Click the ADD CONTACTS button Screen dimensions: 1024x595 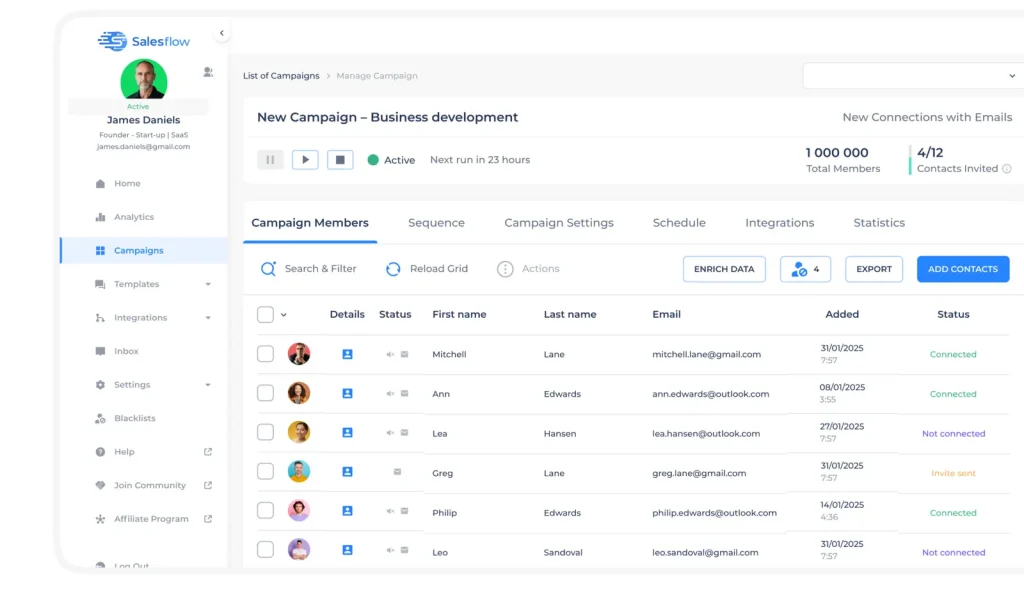pos(962,269)
